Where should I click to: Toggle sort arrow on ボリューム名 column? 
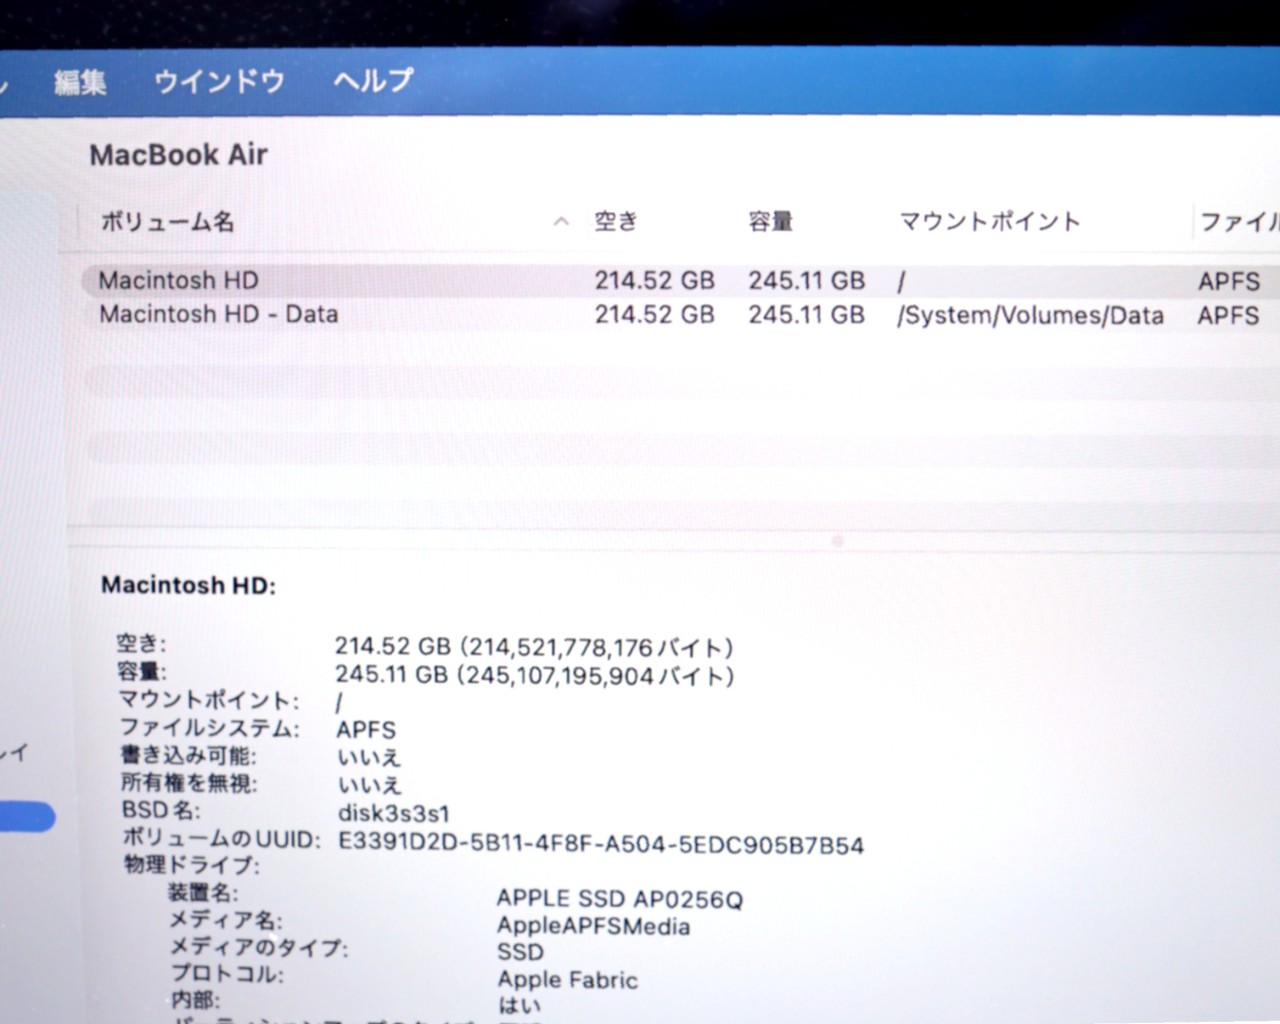561,222
